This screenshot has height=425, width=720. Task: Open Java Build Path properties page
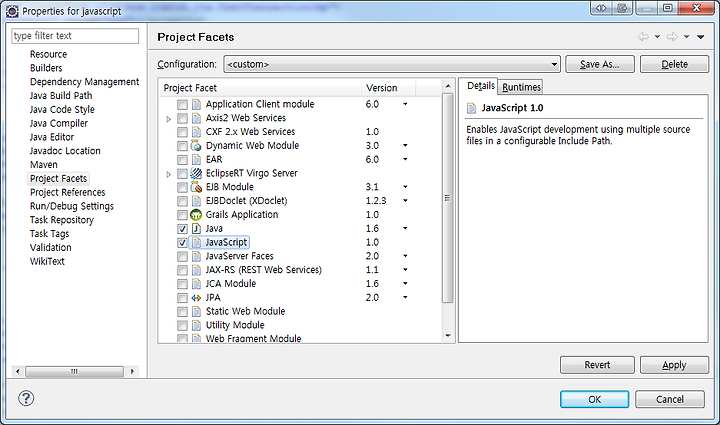pyautogui.click(x=61, y=95)
